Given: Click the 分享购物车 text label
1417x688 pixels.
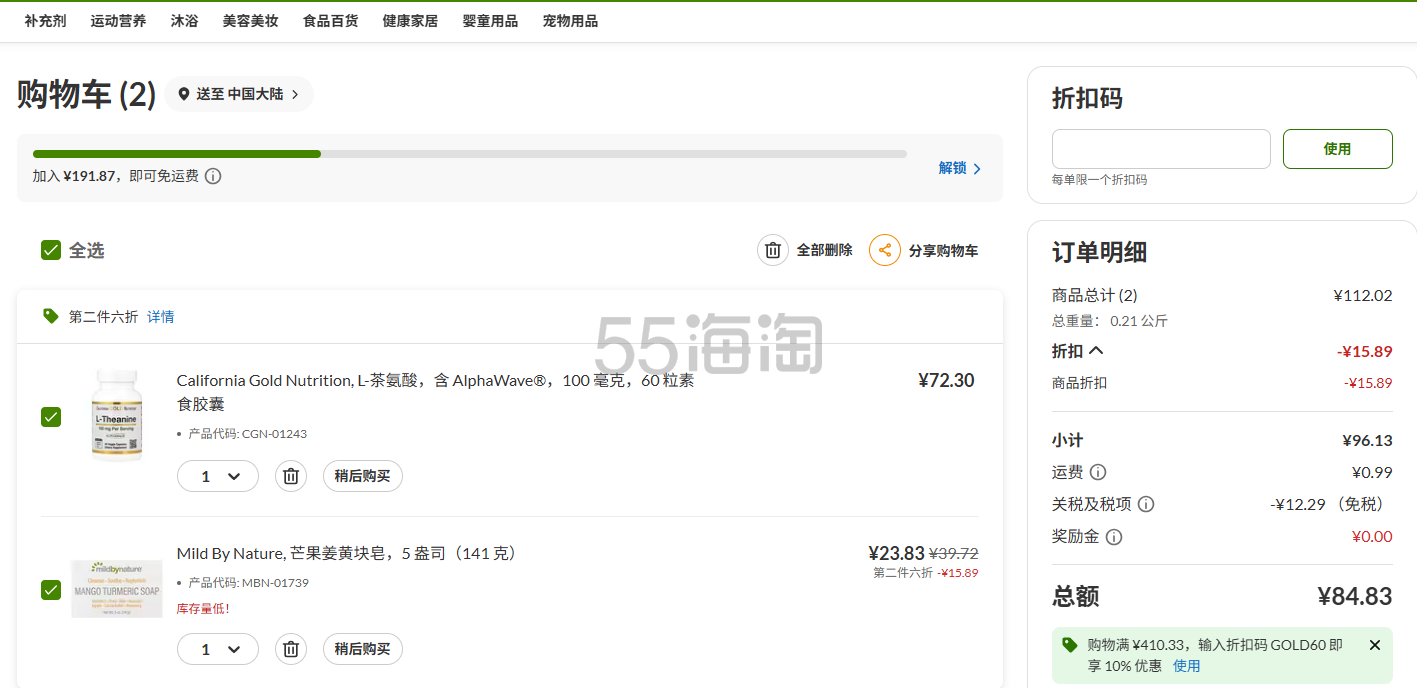Looking at the screenshot, I should point(943,250).
